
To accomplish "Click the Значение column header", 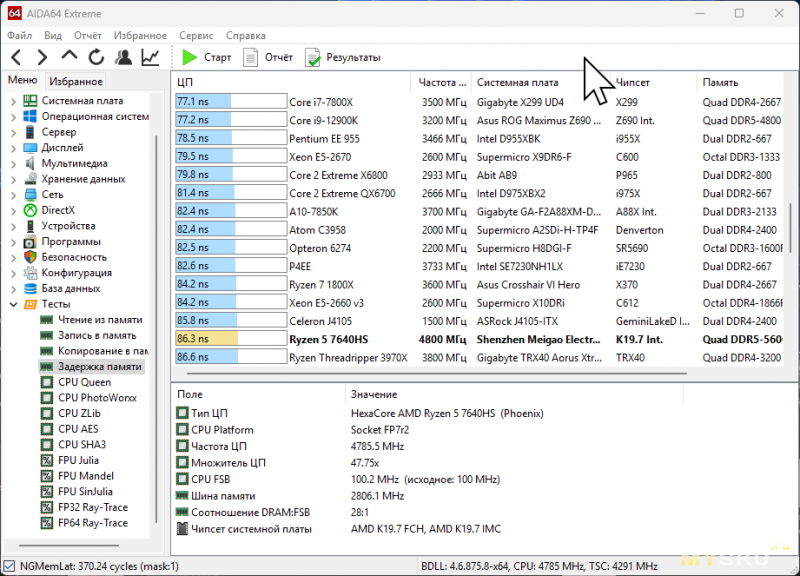I will pos(514,394).
